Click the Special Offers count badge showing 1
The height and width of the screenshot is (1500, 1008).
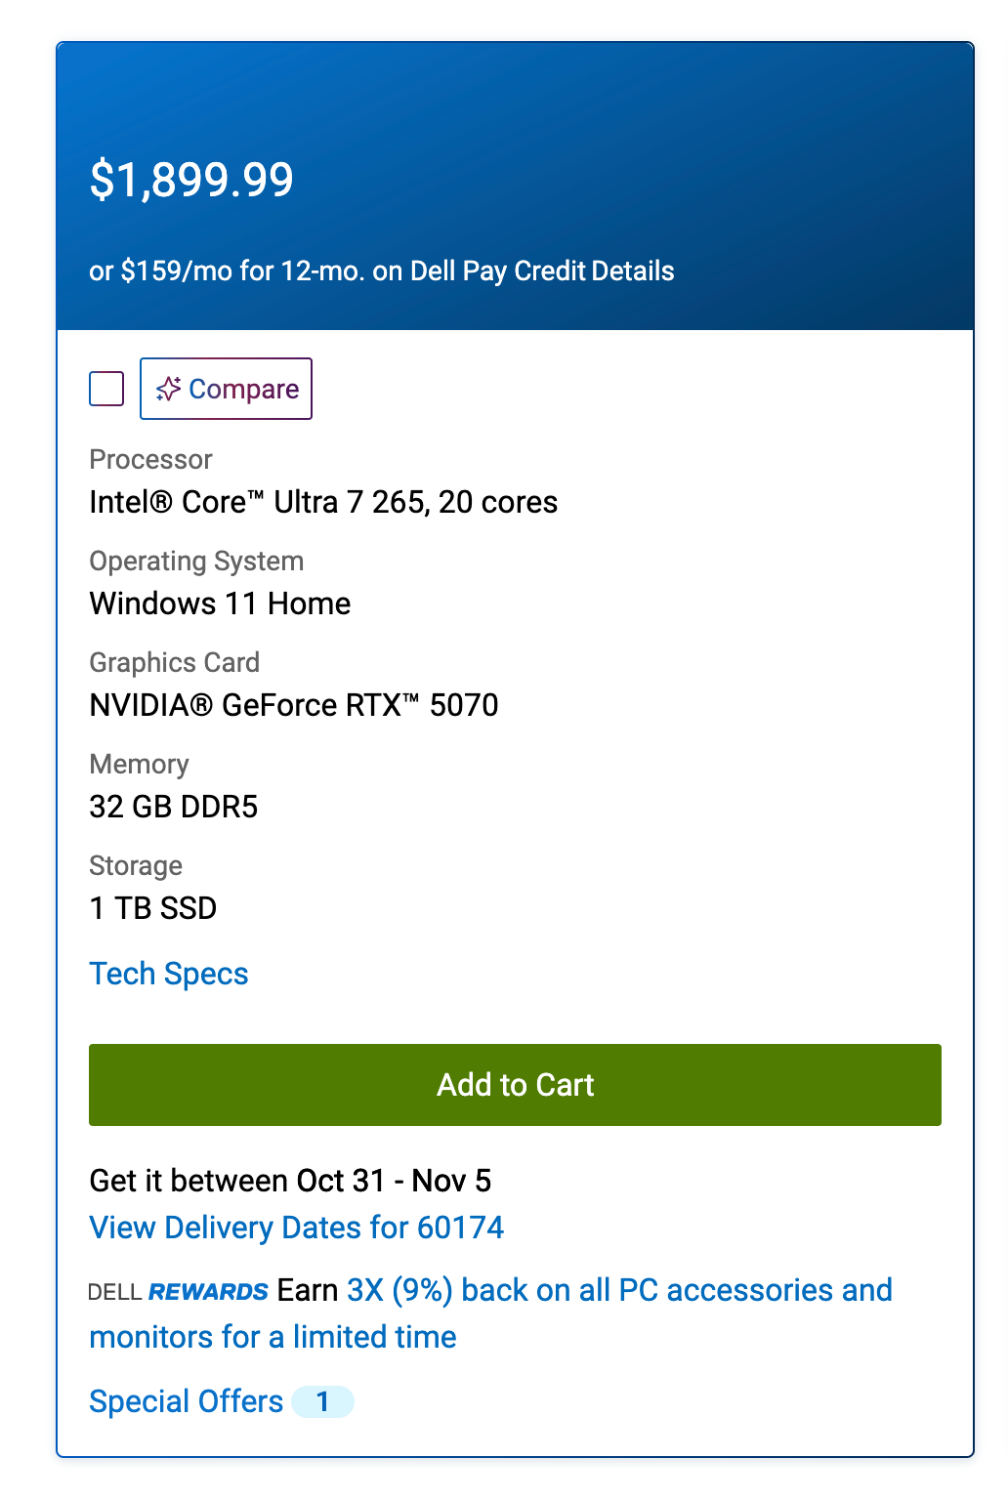point(322,1402)
